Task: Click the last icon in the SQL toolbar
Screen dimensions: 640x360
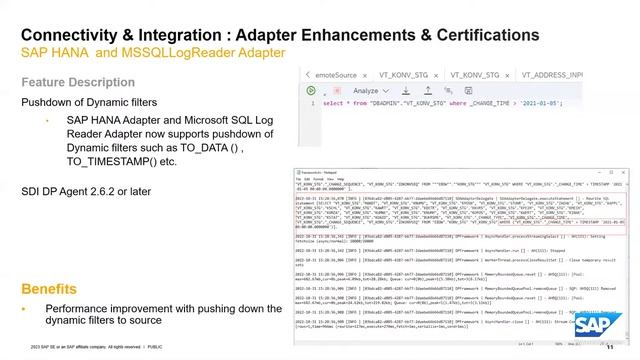Action: tap(469, 91)
